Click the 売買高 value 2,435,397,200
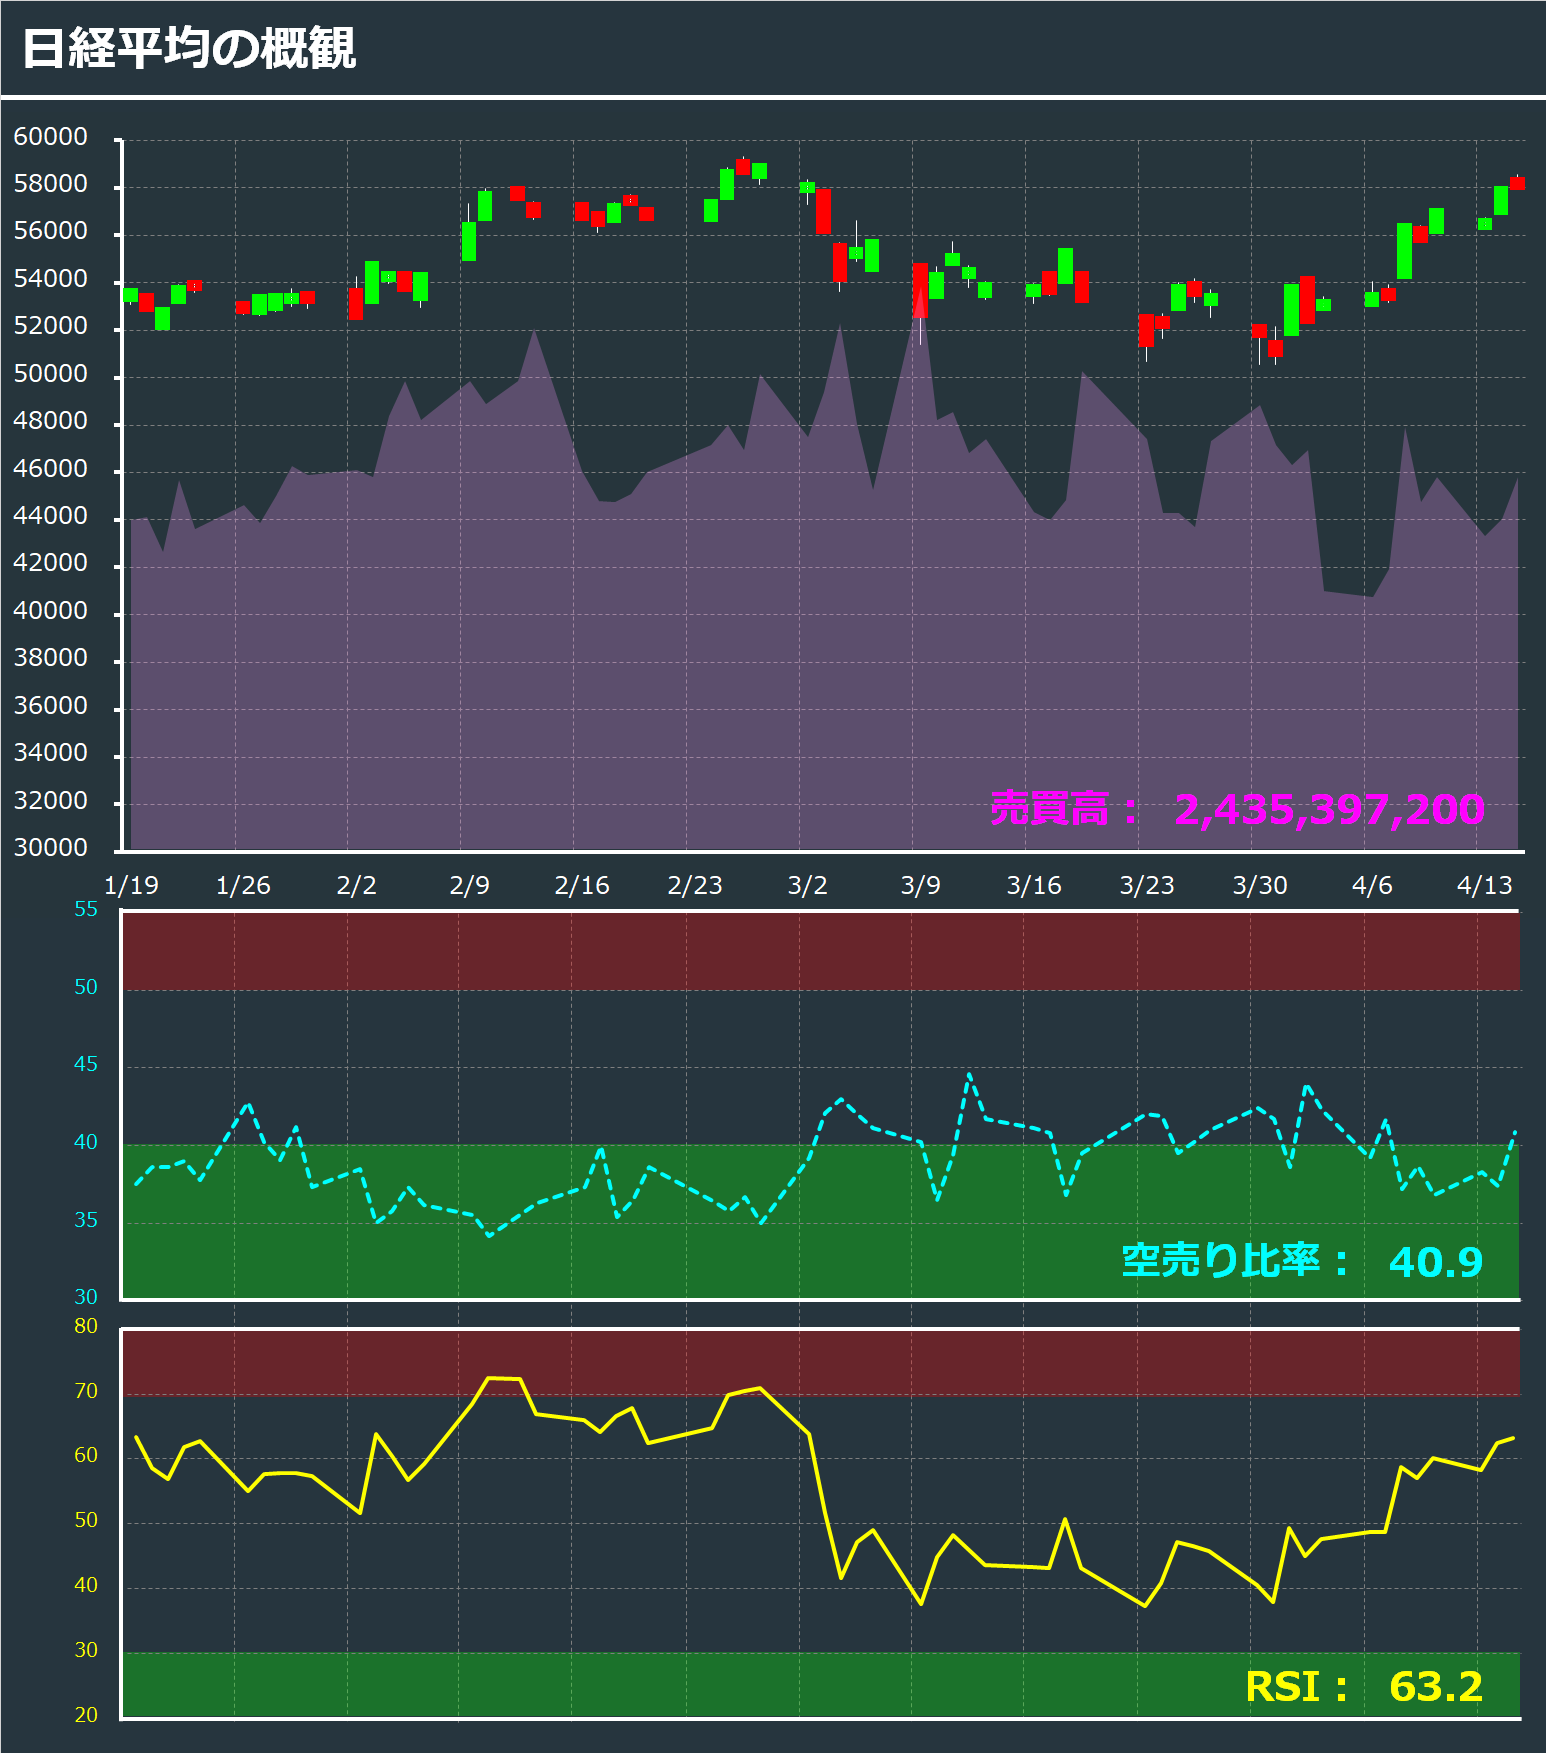This screenshot has width=1546, height=1753. coord(1328,809)
